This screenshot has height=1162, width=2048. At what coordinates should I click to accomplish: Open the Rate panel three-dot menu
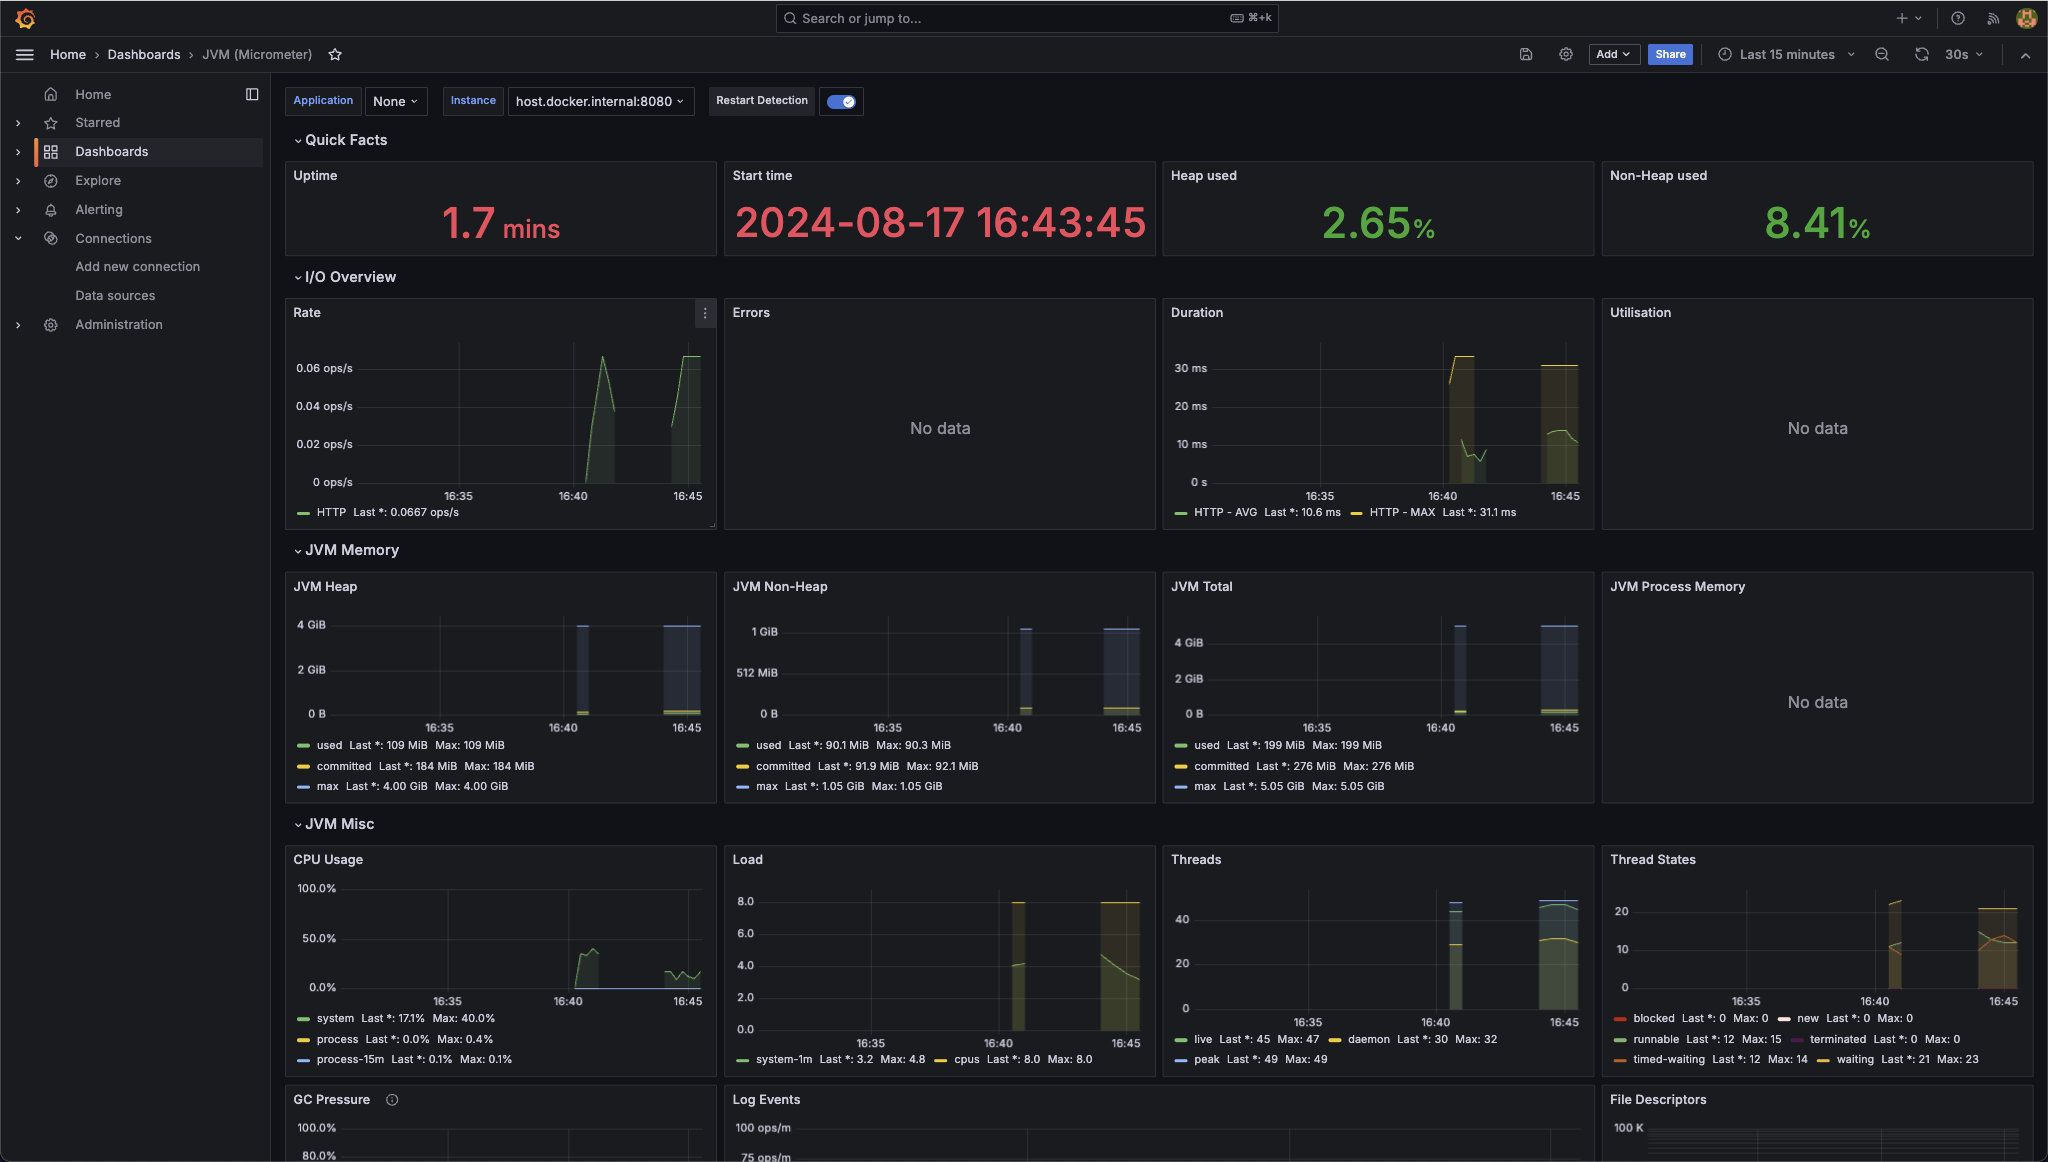(705, 313)
